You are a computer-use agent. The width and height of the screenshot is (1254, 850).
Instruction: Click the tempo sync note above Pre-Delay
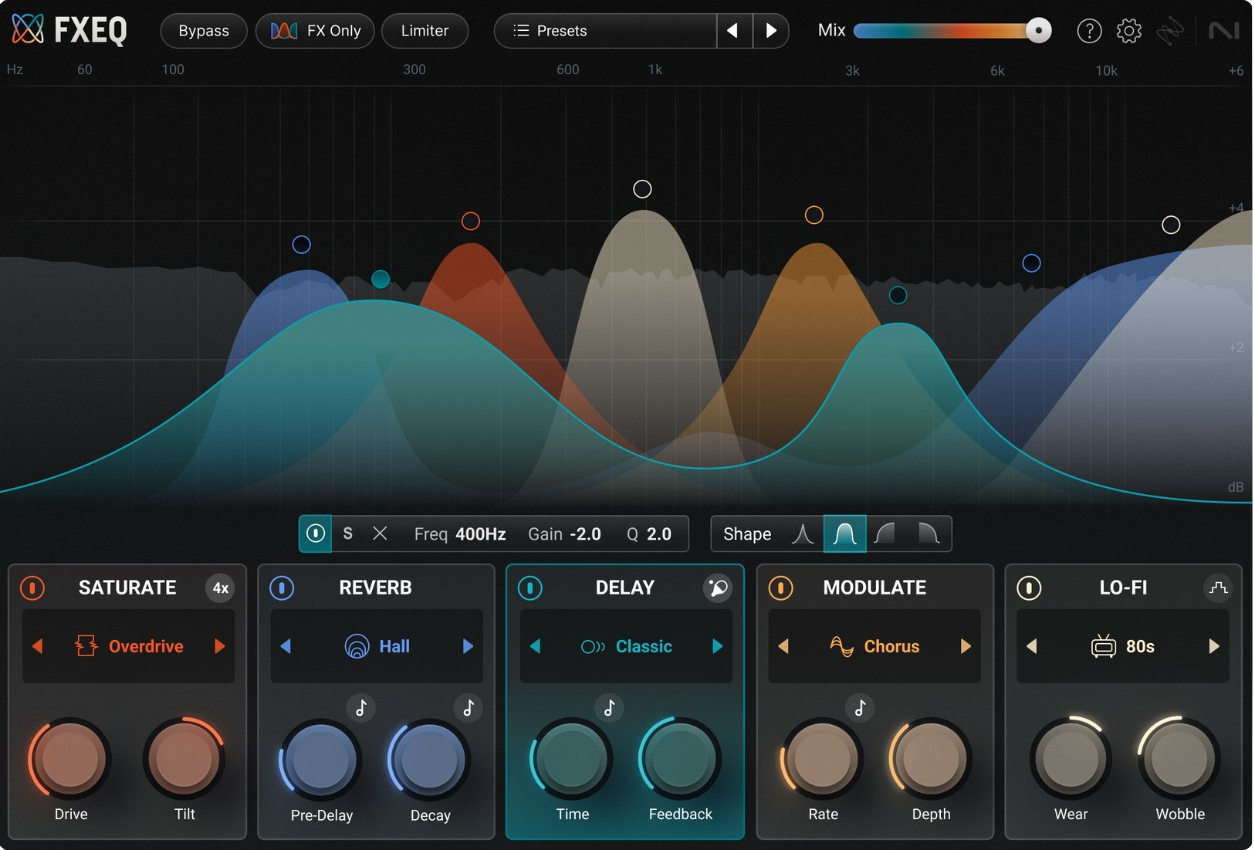coord(361,708)
